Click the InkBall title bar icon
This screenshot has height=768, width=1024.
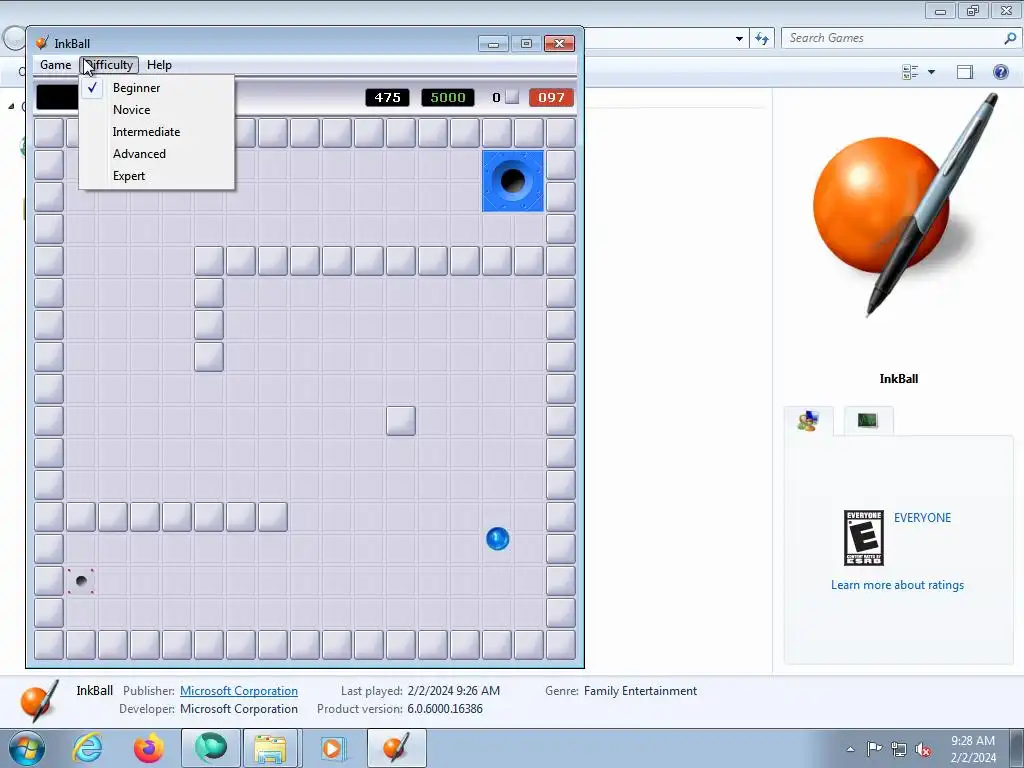click(x=42, y=43)
